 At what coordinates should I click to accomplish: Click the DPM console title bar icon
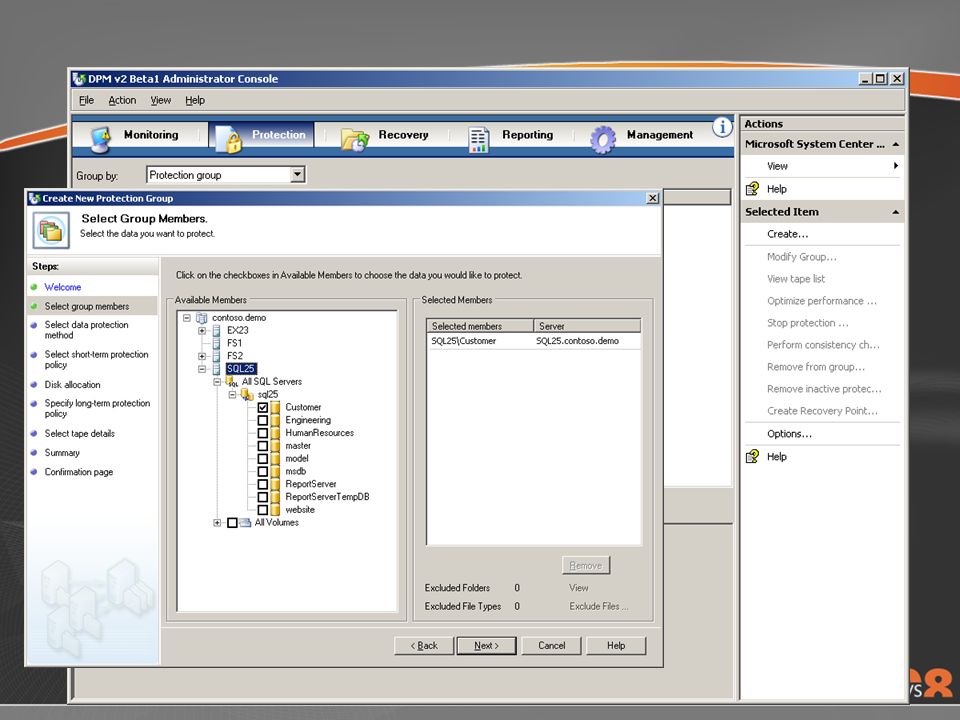click(79, 78)
